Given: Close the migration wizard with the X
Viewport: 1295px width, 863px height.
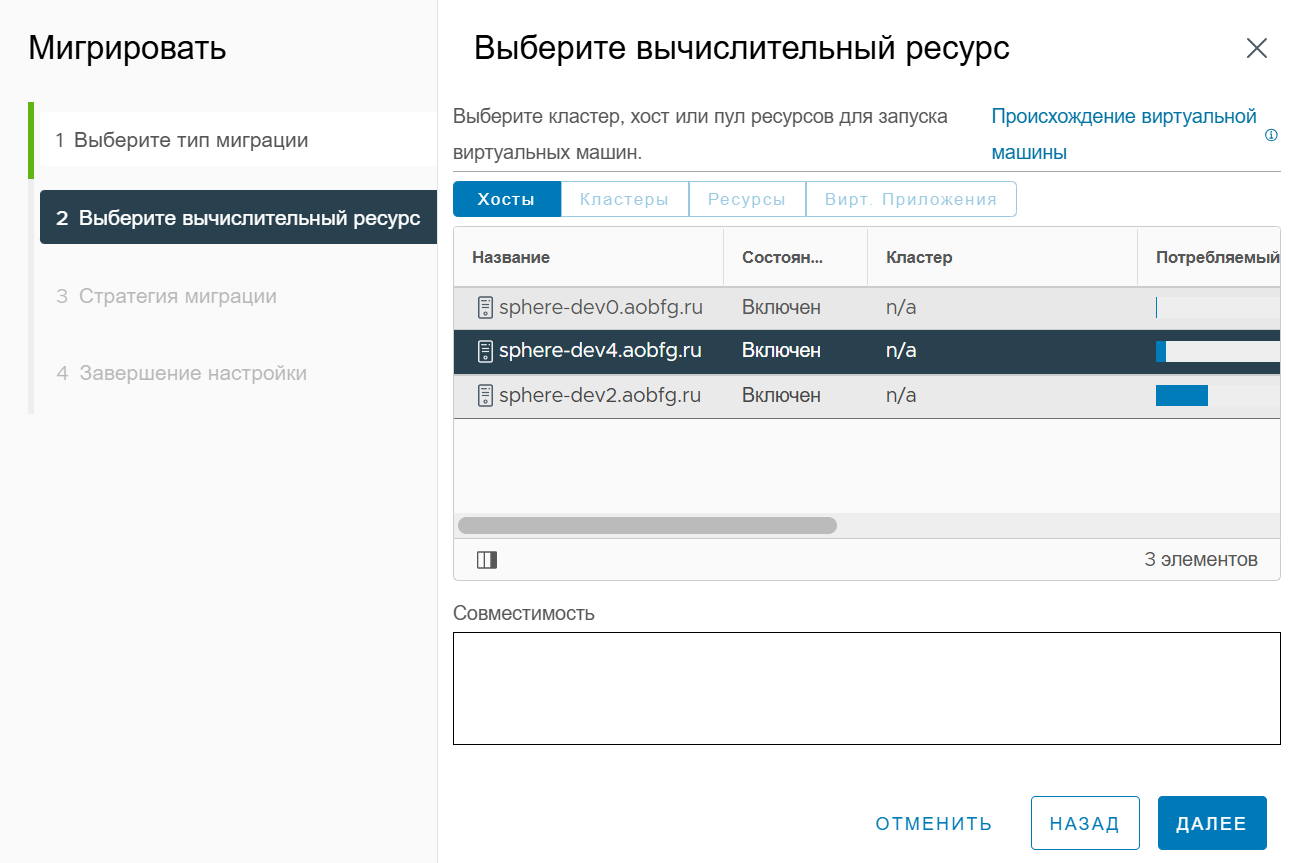Looking at the screenshot, I should point(1256,48).
